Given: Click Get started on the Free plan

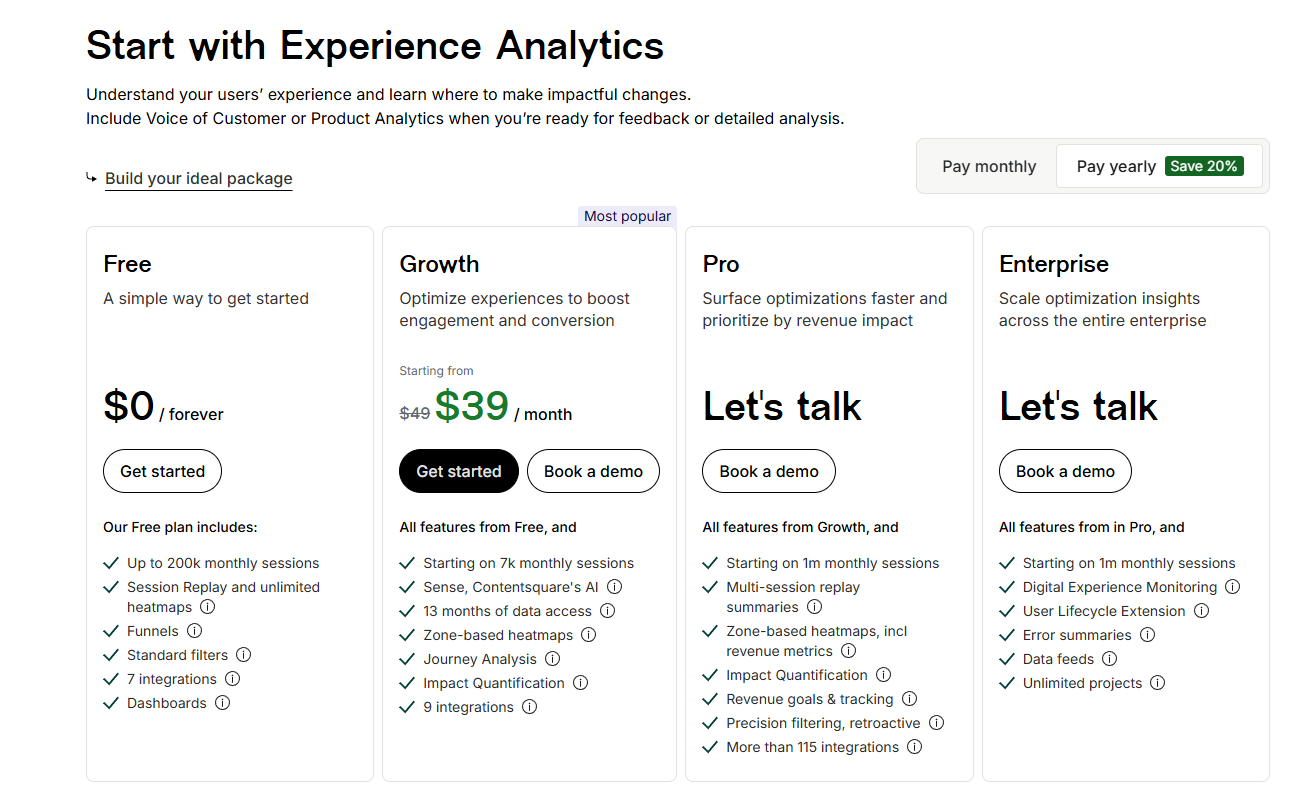Looking at the screenshot, I should [x=162, y=470].
